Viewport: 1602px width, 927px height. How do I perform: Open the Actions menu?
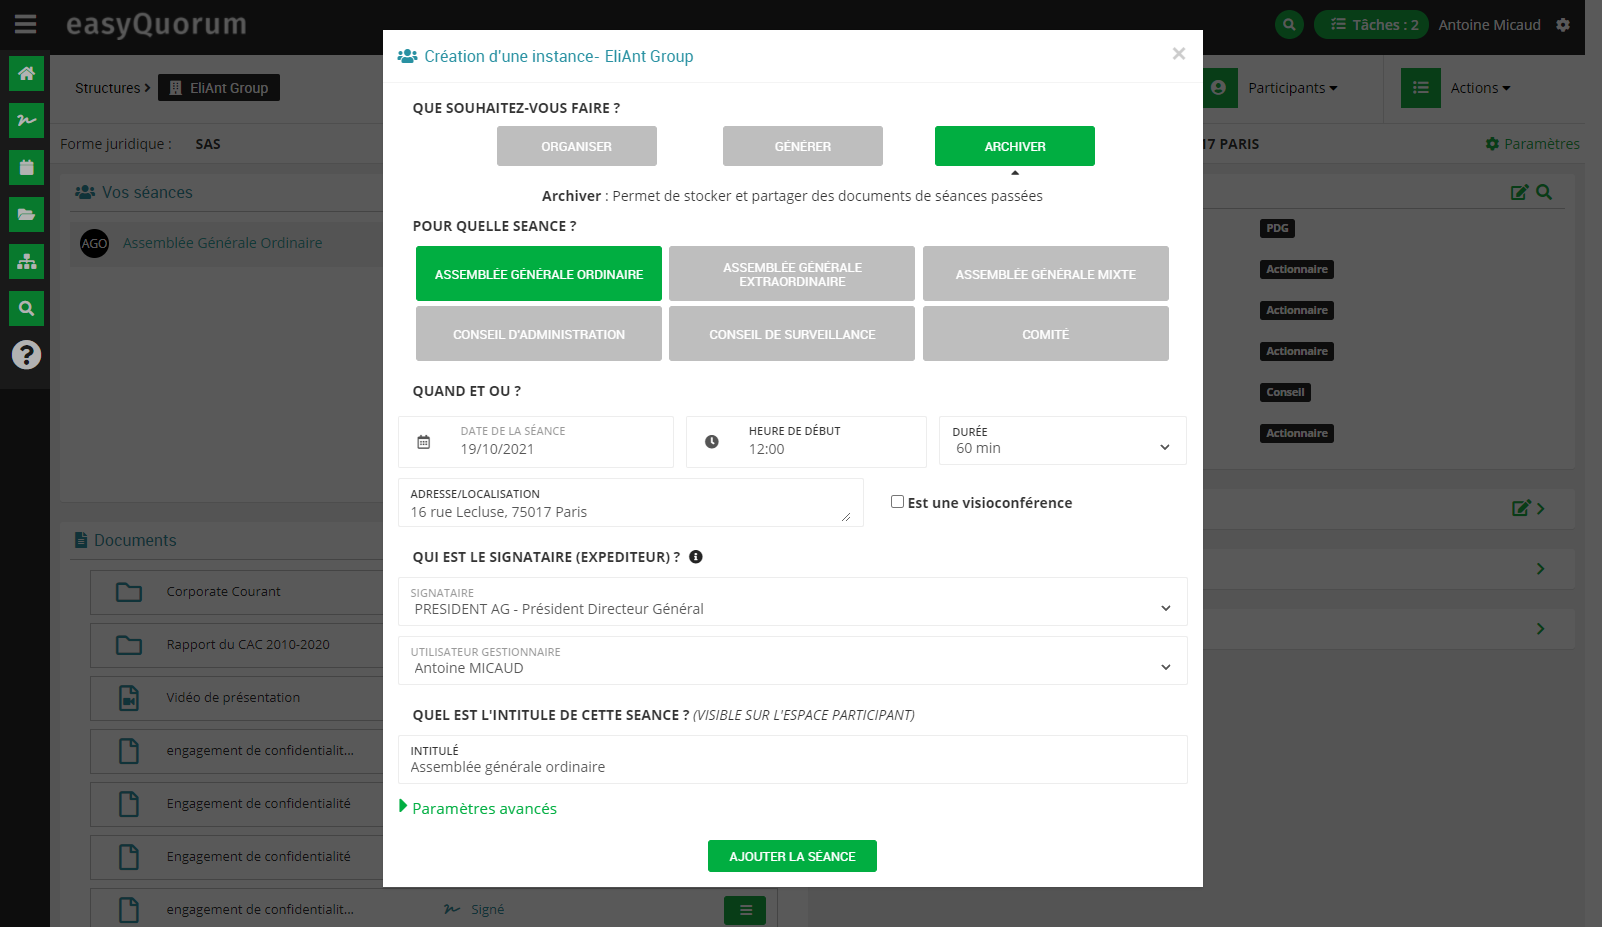click(x=1479, y=88)
